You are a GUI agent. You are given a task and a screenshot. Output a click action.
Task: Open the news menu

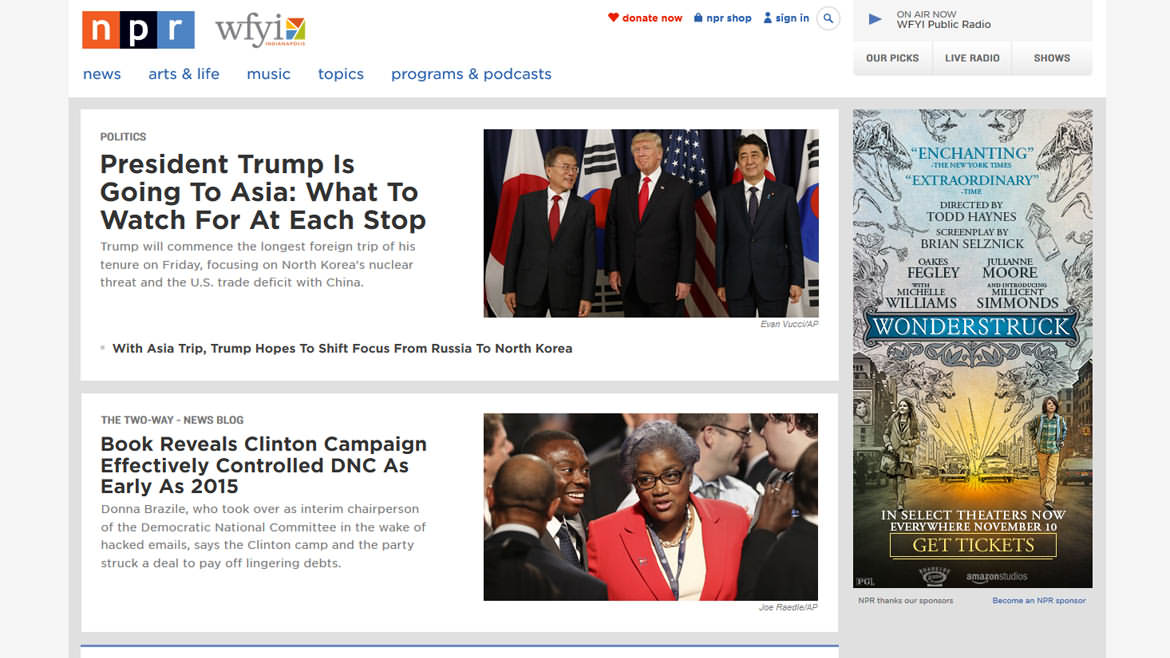point(102,74)
